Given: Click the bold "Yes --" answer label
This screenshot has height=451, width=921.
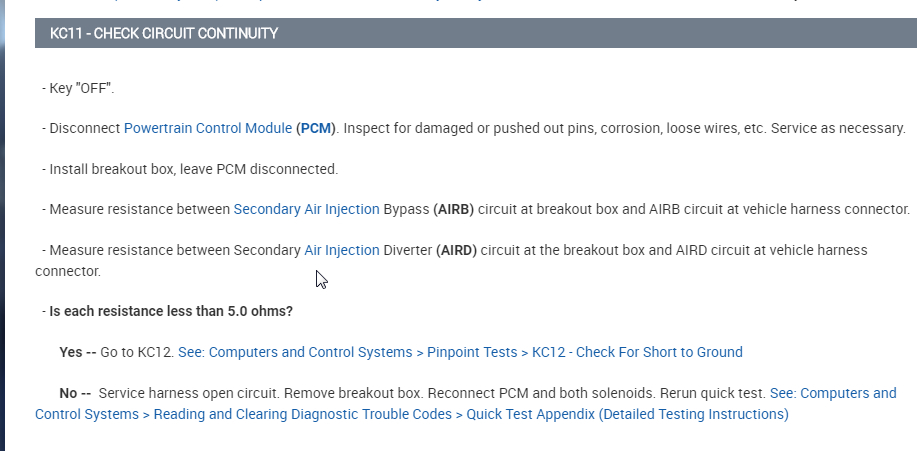Looking at the screenshot, I should (78, 352).
